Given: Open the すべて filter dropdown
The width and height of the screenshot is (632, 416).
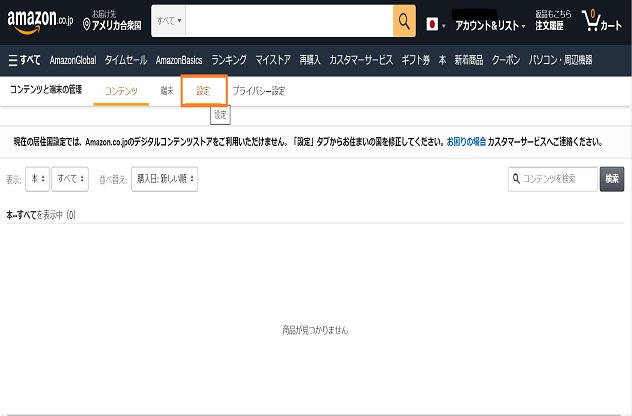Looking at the screenshot, I should click(70, 179).
